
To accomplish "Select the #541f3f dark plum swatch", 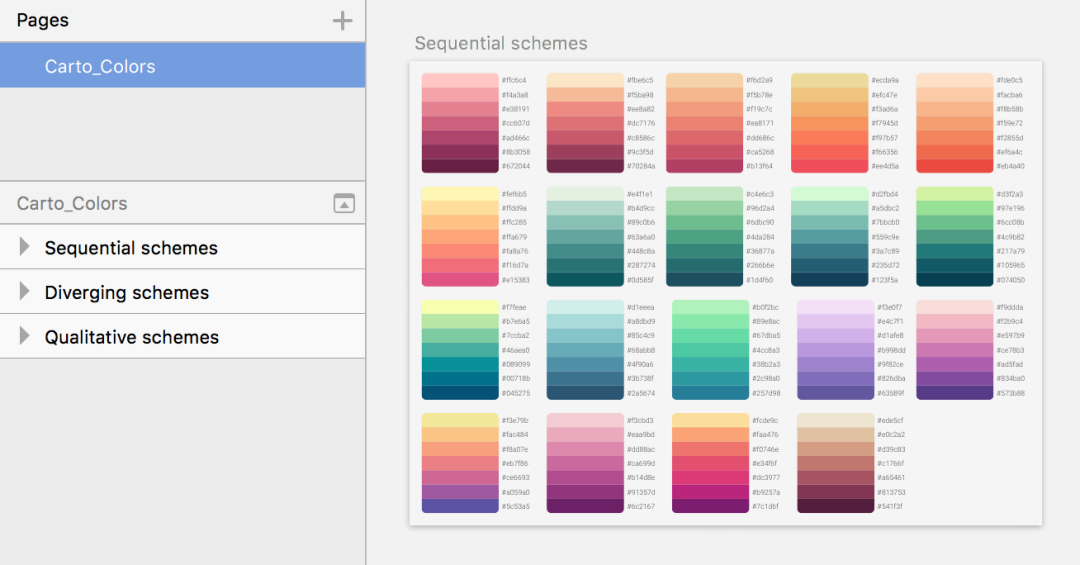I will point(835,506).
